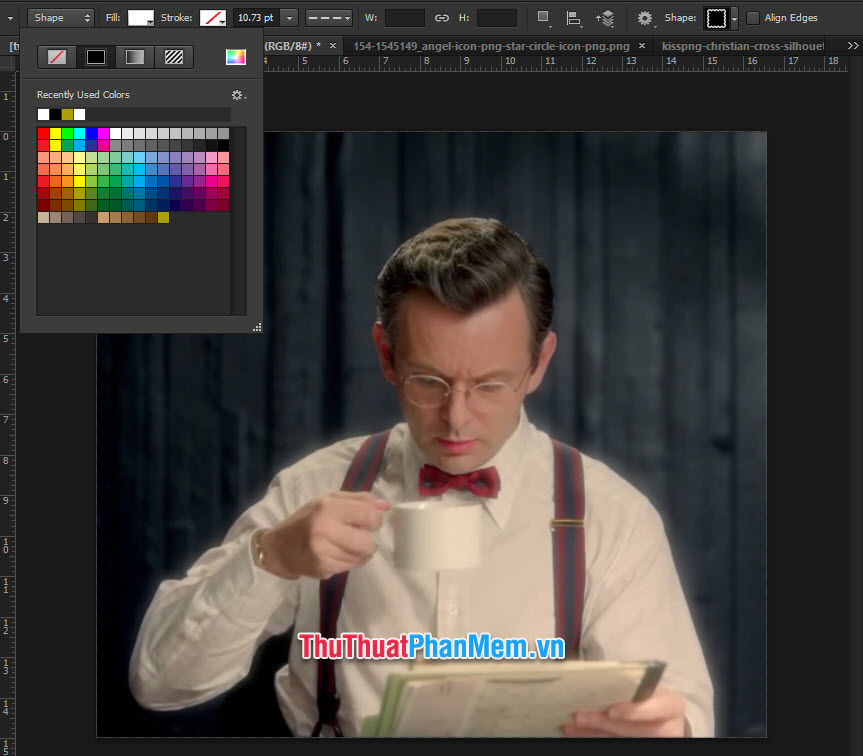Click the path alignment icon in options bar
This screenshot has width=863, height=756.
573,17
